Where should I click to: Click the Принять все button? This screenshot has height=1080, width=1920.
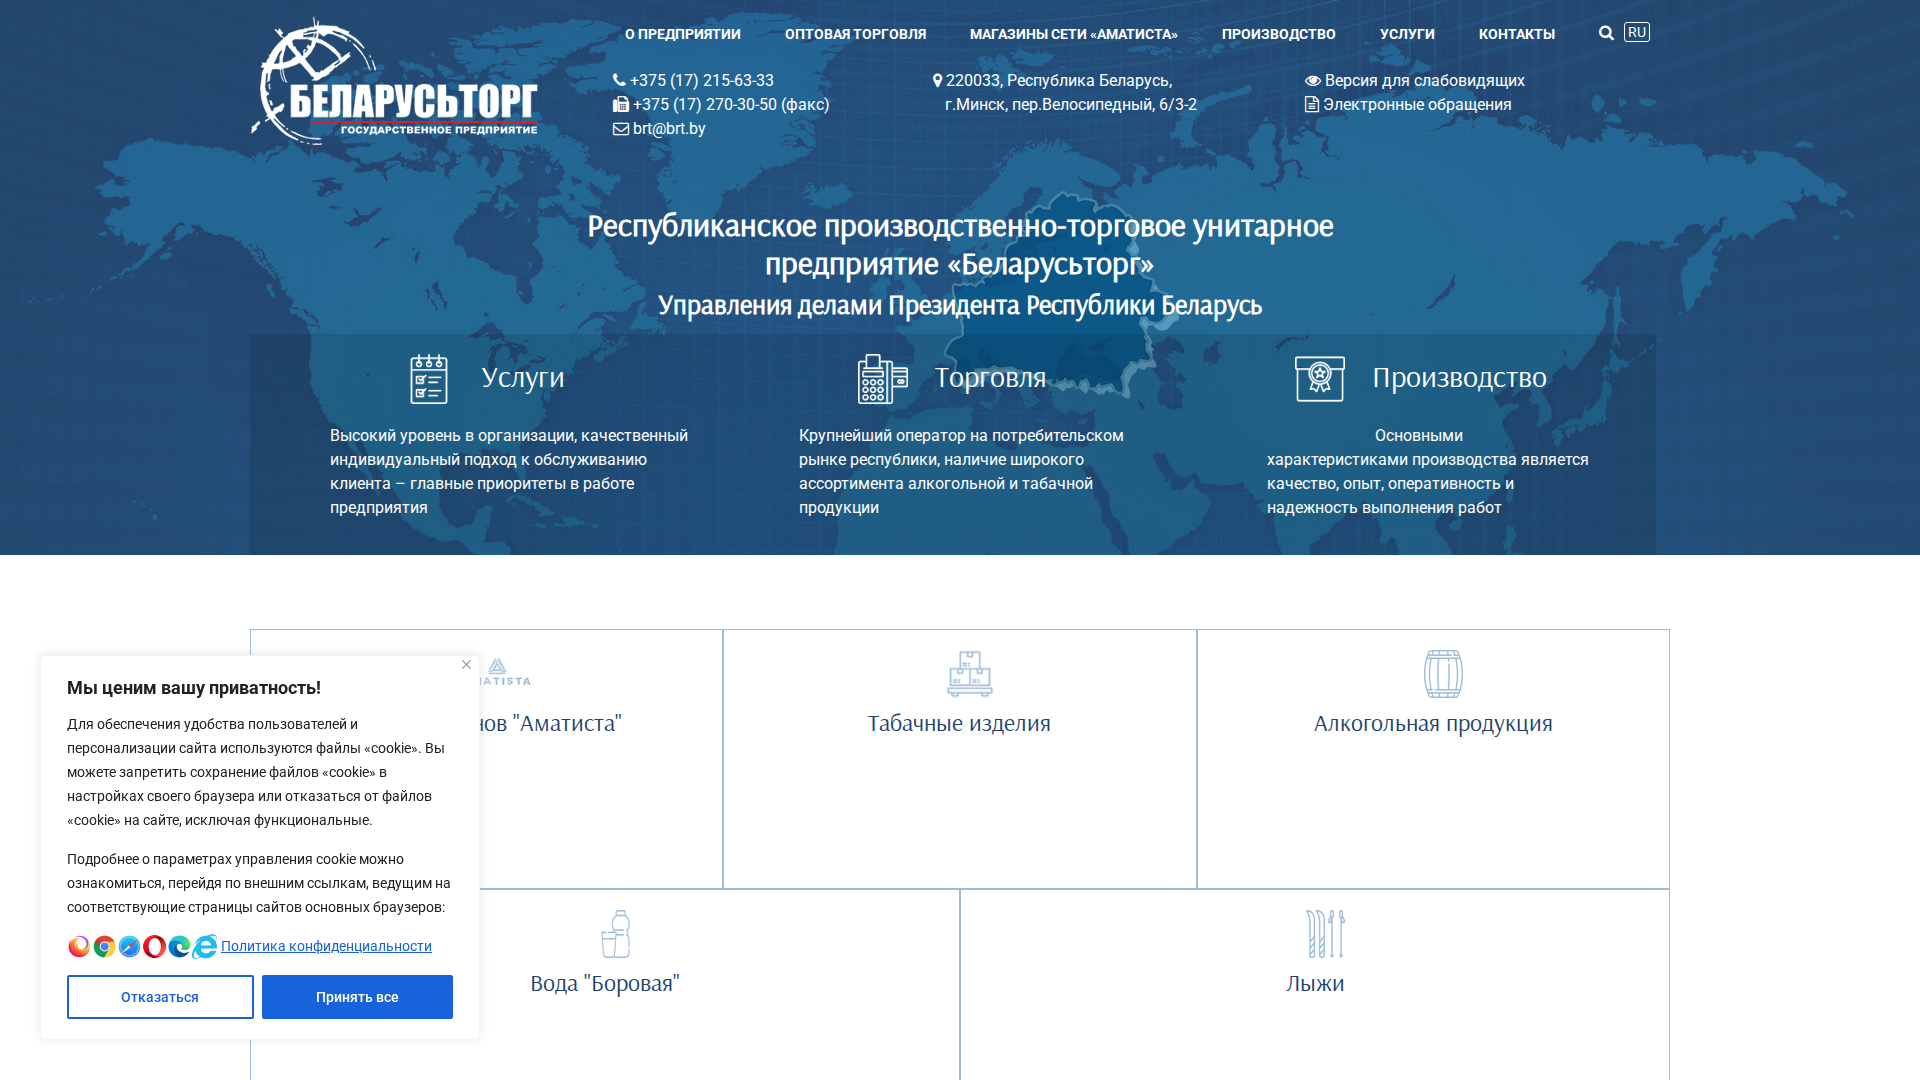[x=357, y=997]
